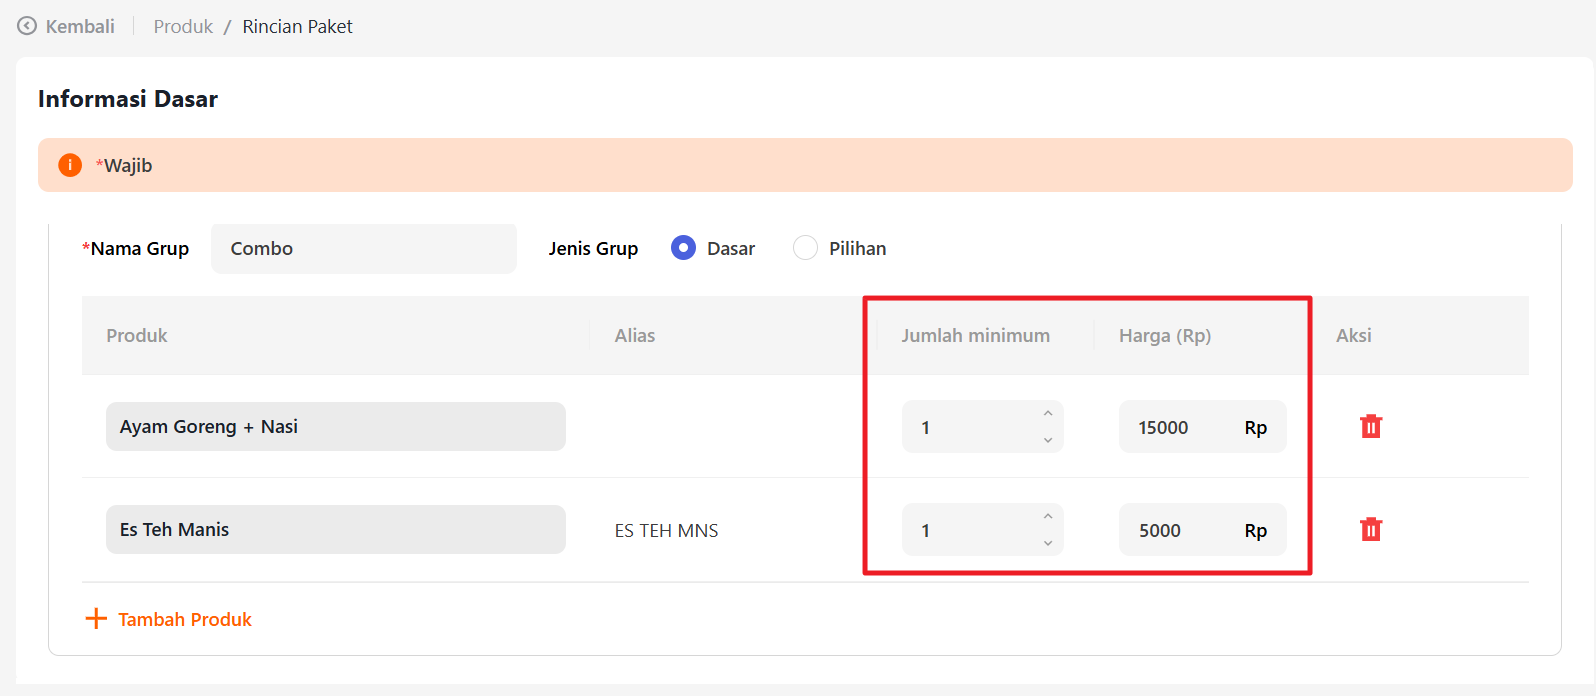Click the Nama Grup field containing Combo
This screenshot has width=1596, height=696.
tap(363, 248)
